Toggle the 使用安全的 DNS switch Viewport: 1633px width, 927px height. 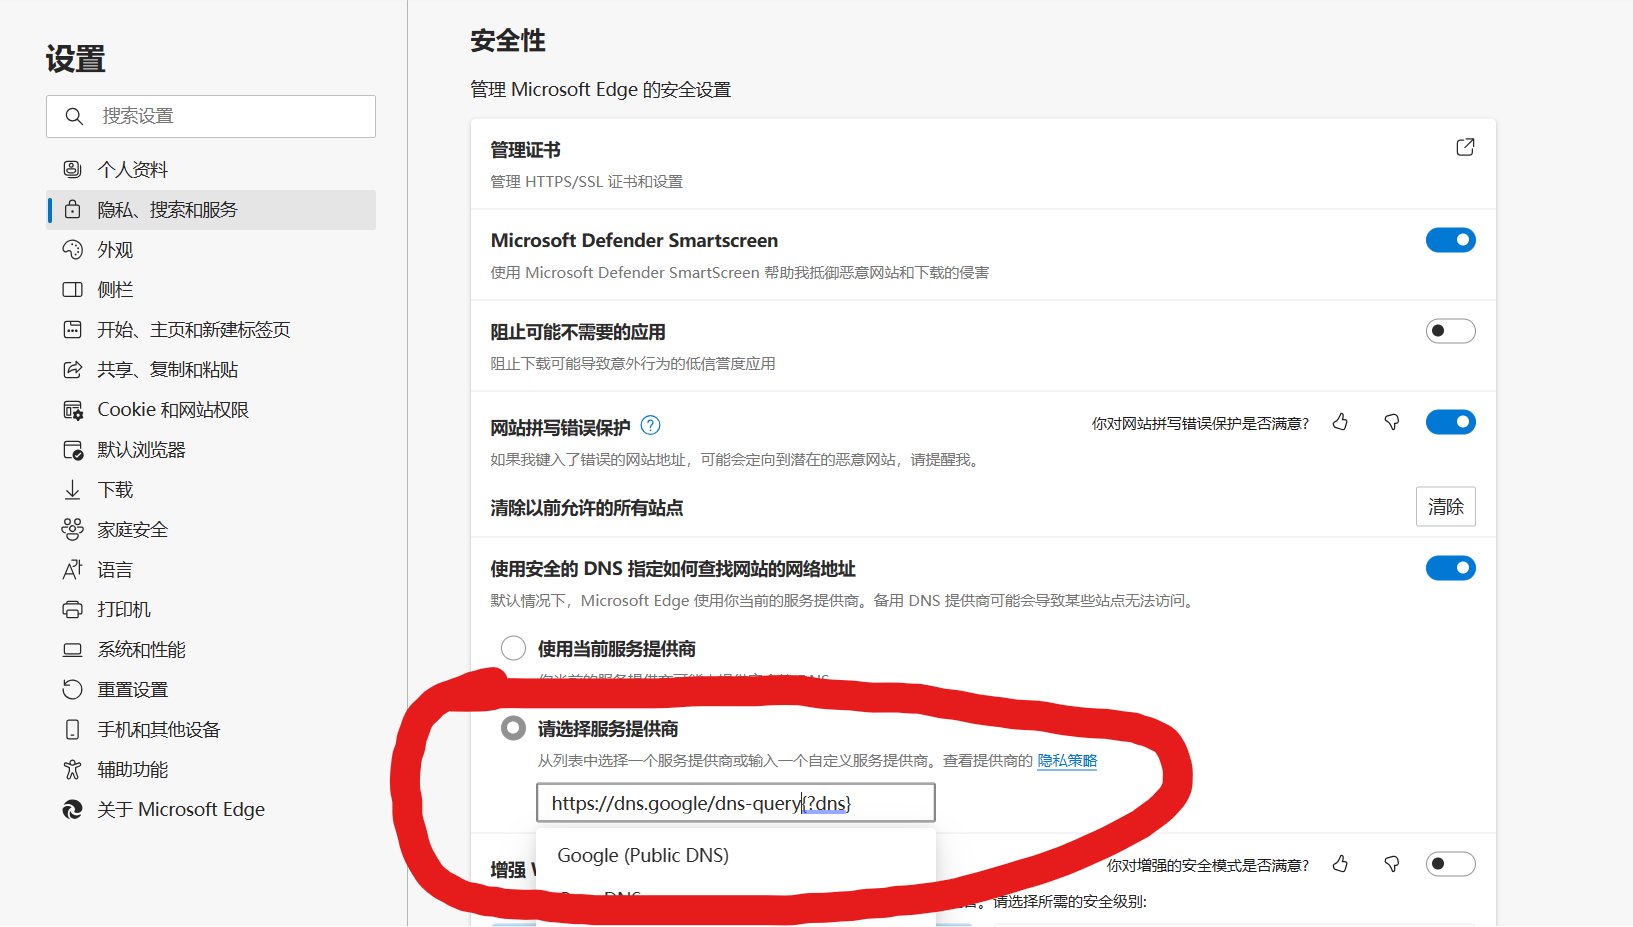coord(1450,568)
